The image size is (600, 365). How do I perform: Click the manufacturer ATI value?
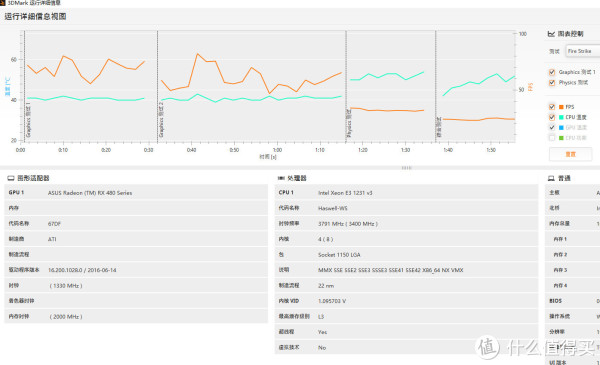click(52, 239)
